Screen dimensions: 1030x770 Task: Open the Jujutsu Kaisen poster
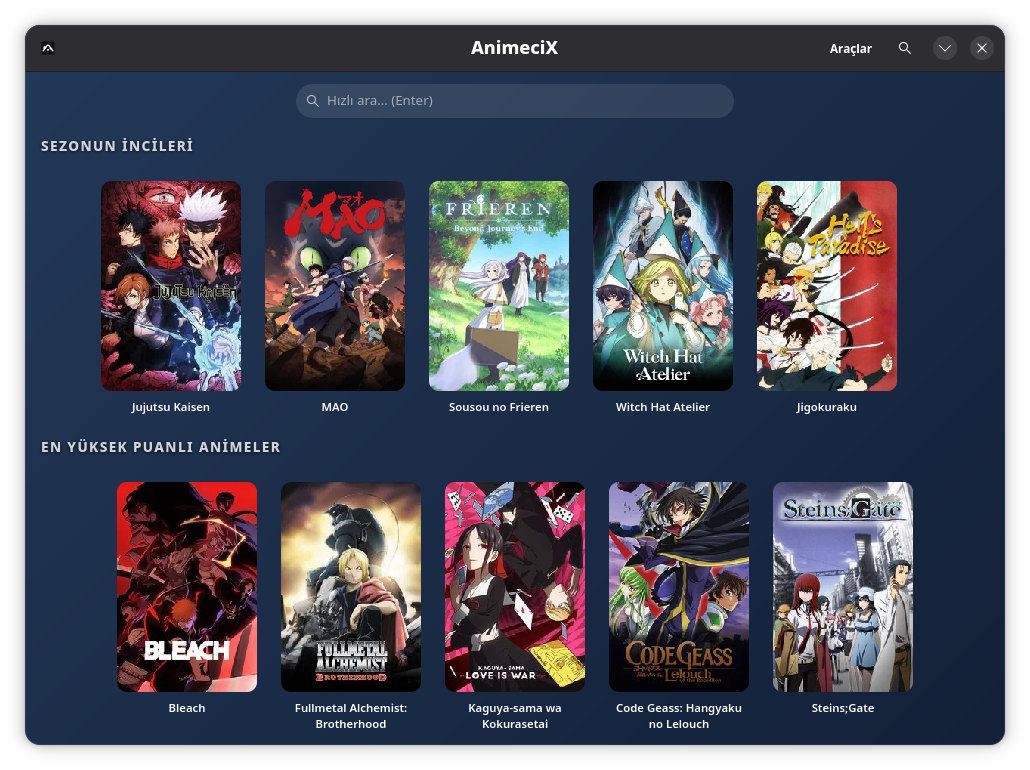(171, 286)
